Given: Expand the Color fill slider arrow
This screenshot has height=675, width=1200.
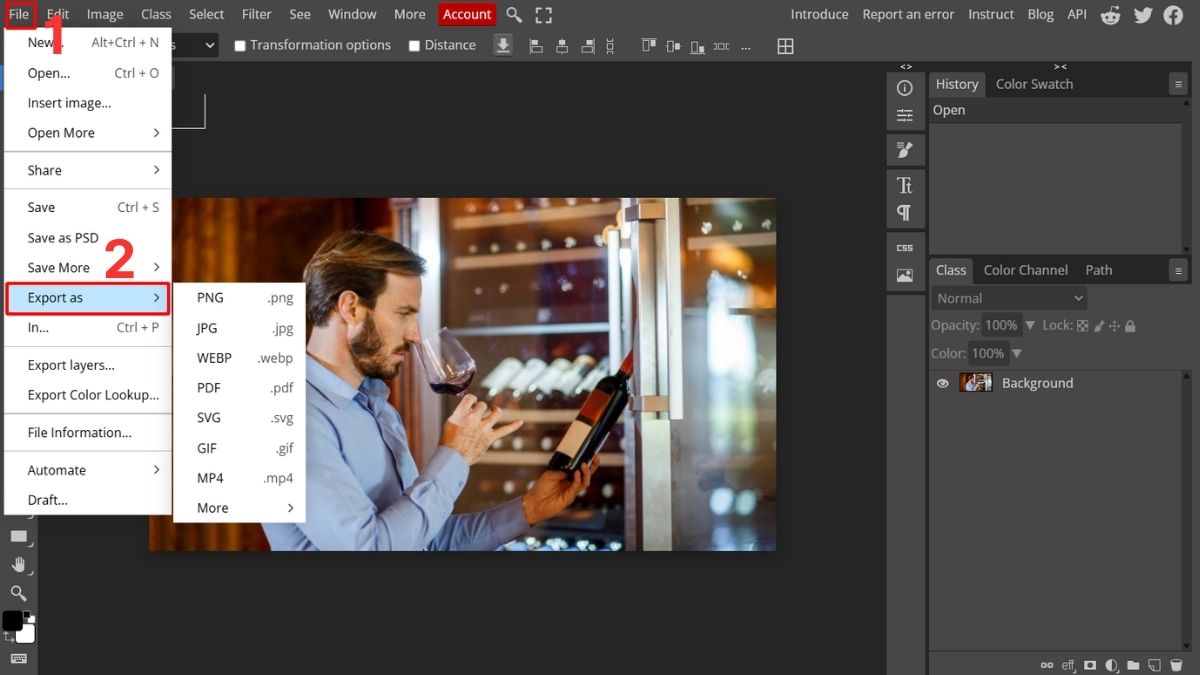Looking at the screenshot, I should click(x=1017, y=353).
